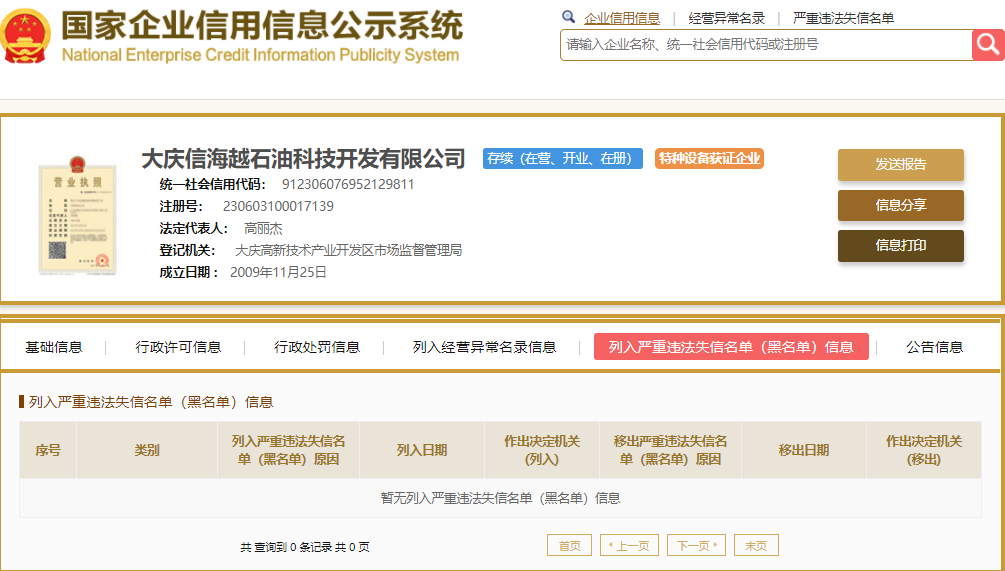Click establishment date 2009年11月25日
Viewport: 1005px width, 571px height.
point(278,272)
